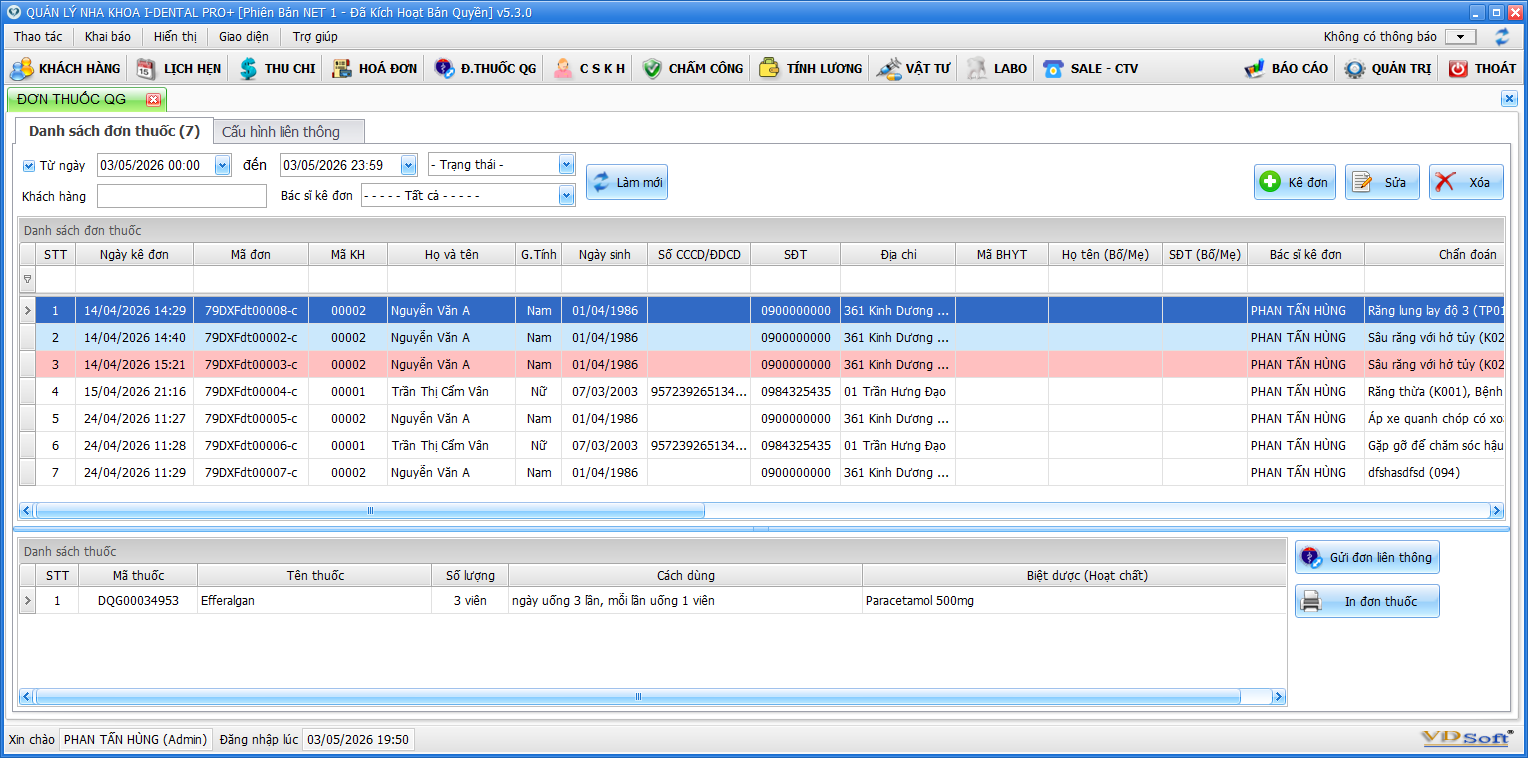The height and width of the screenshot is (758, 1528).
Task: Open the Thao tác menu
Action: point(38,37)
